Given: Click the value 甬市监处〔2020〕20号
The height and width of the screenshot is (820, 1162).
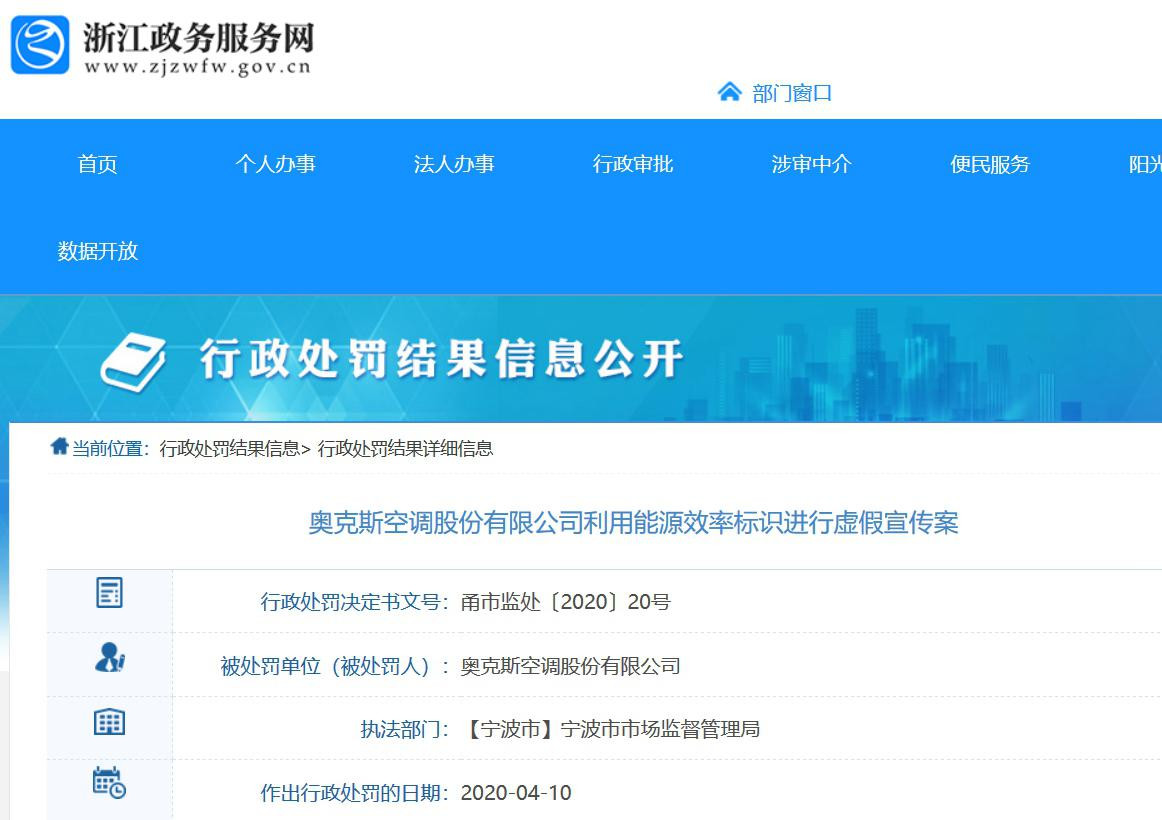Looking at the screenshot, I should (x=565, y=601).
